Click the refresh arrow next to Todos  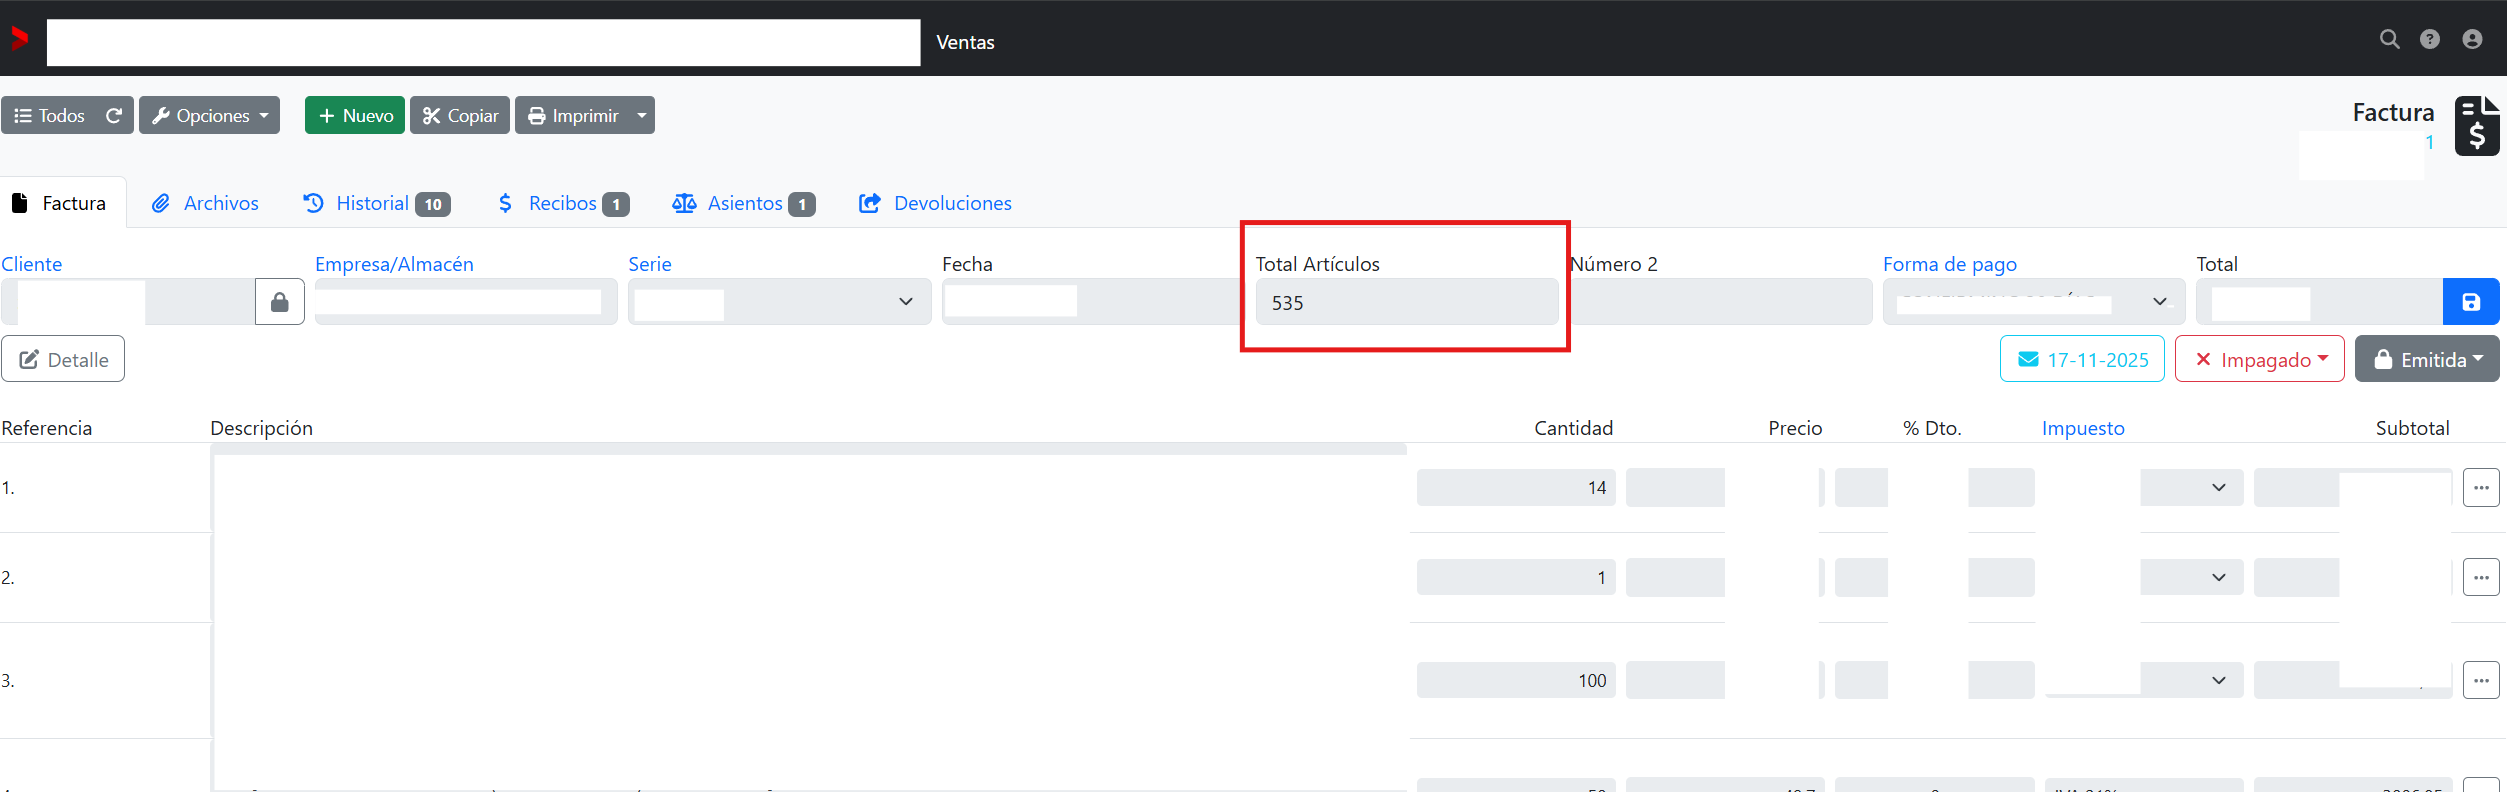point(114,116)
